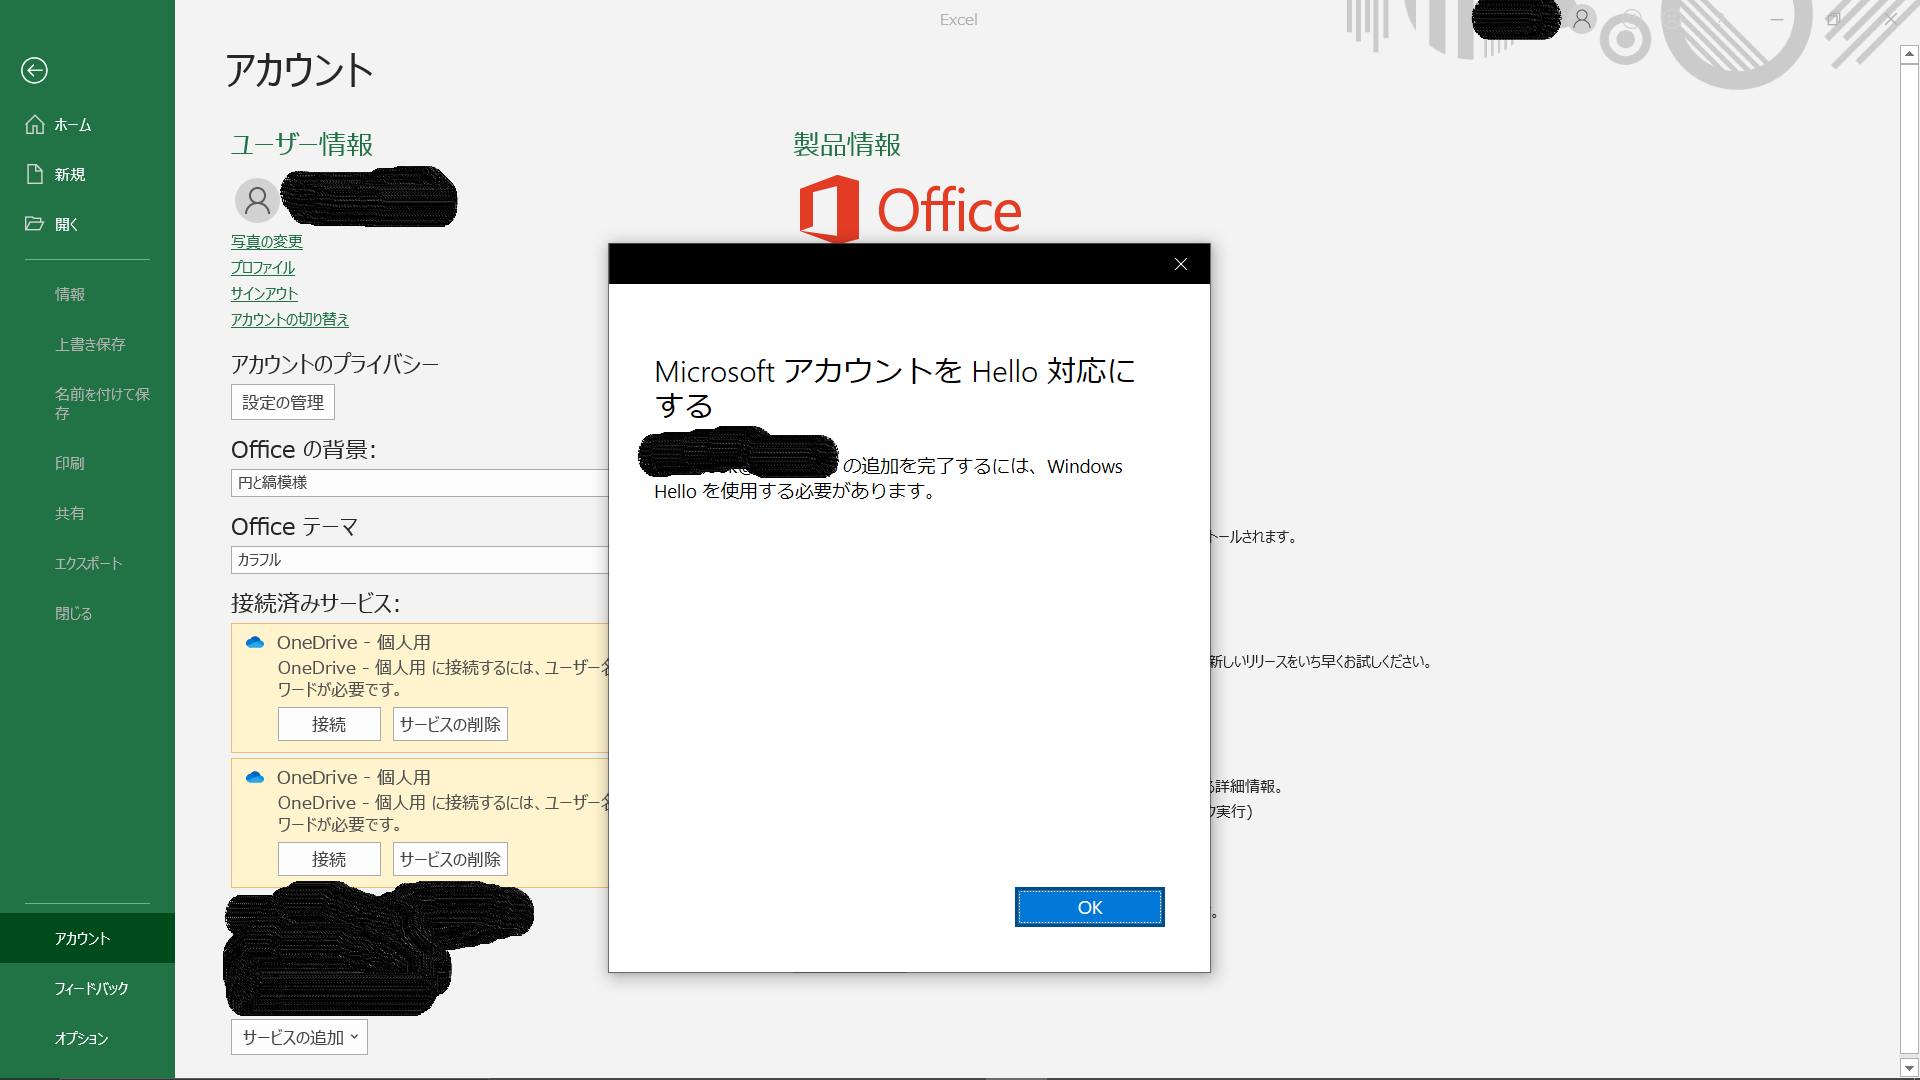Click the scrollbar down arrow
Viewport: 1920px width, 1080px height.
click(x=1909, y=1068)
